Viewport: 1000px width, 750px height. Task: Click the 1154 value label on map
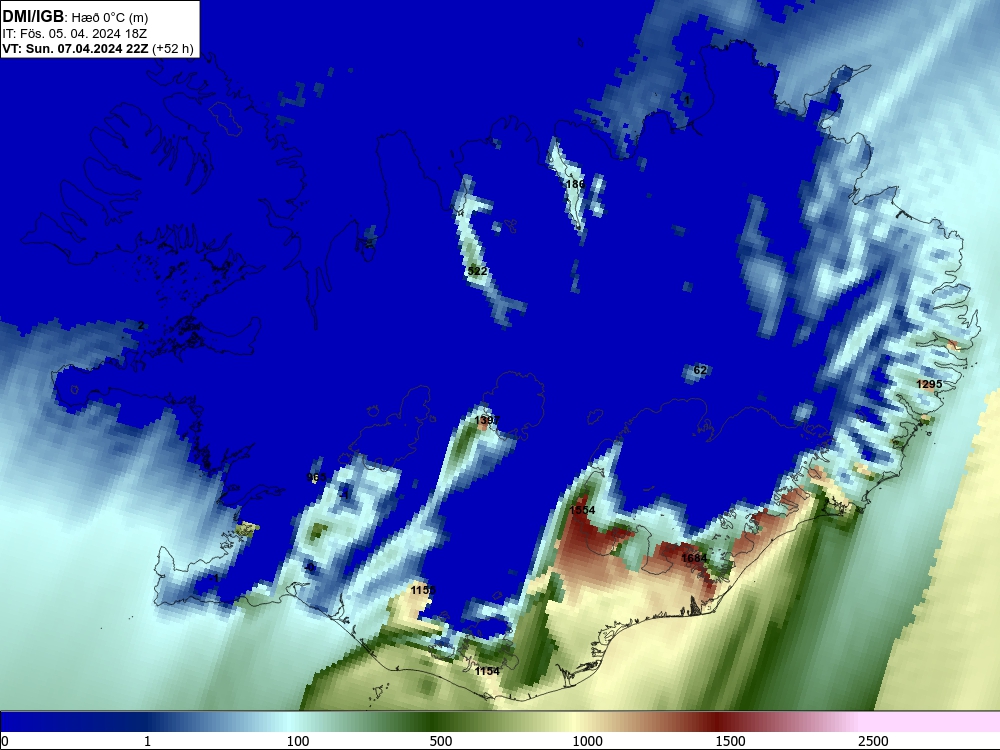pos(487,671)
